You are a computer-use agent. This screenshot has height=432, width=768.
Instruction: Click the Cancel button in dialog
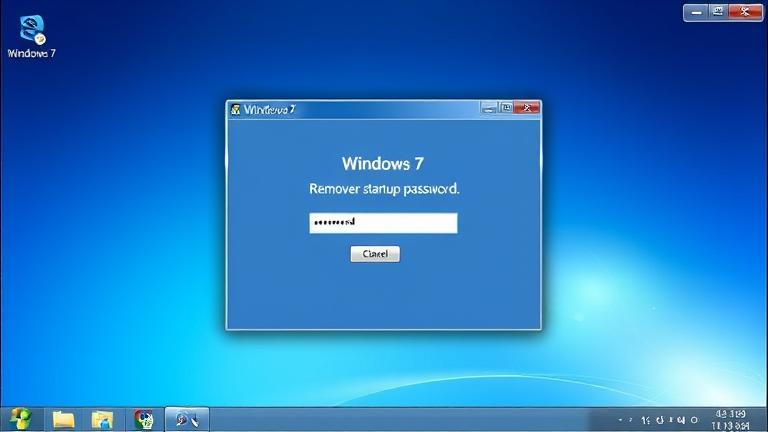point(375,254)
